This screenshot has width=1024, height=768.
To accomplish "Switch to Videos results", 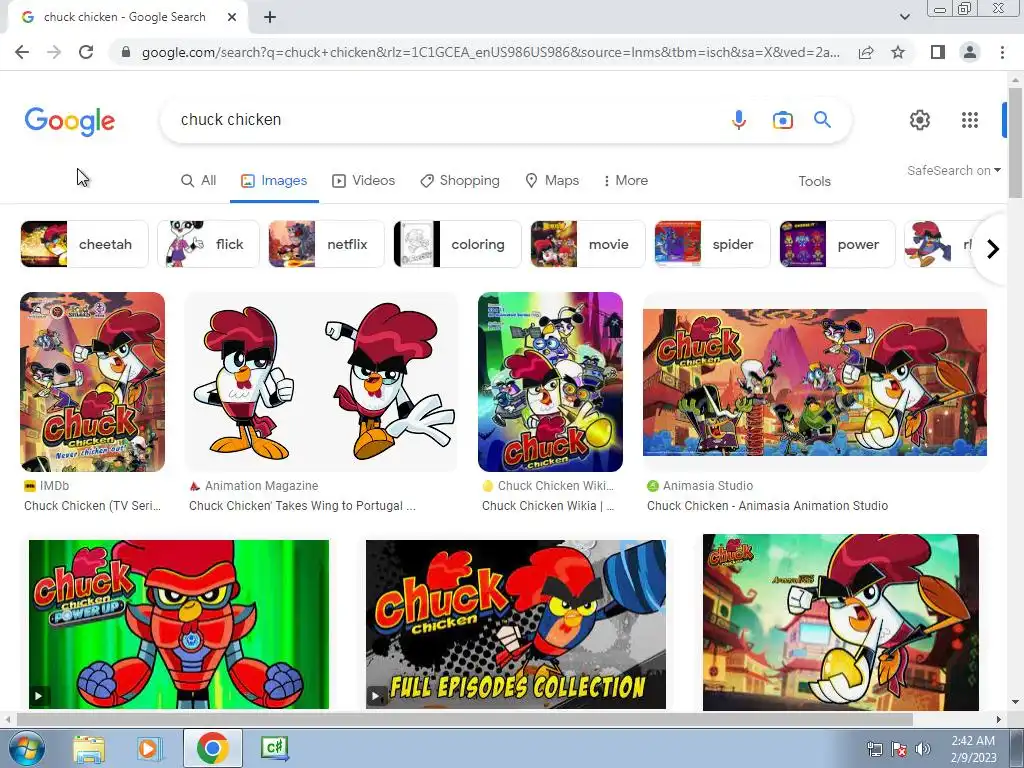I will point(363,181).
